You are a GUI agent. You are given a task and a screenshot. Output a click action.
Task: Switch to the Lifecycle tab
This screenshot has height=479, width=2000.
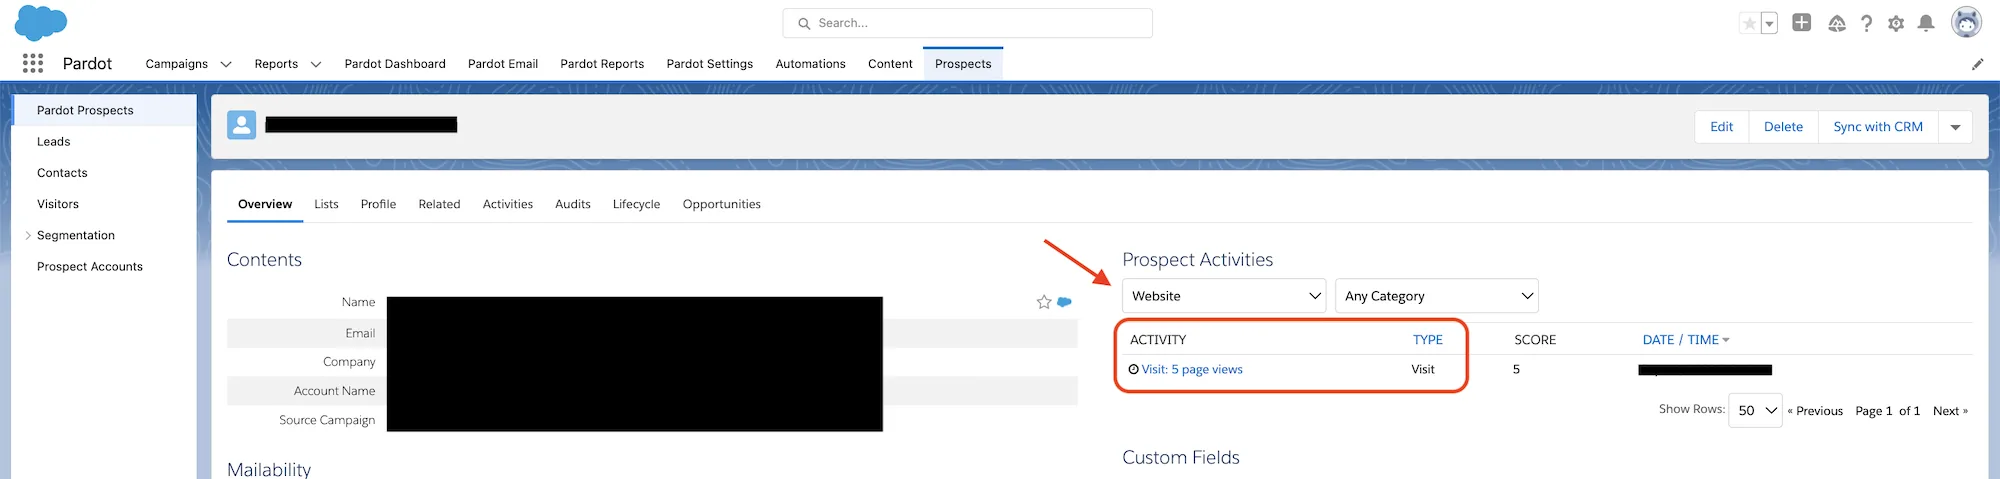(x=636, y=204)
